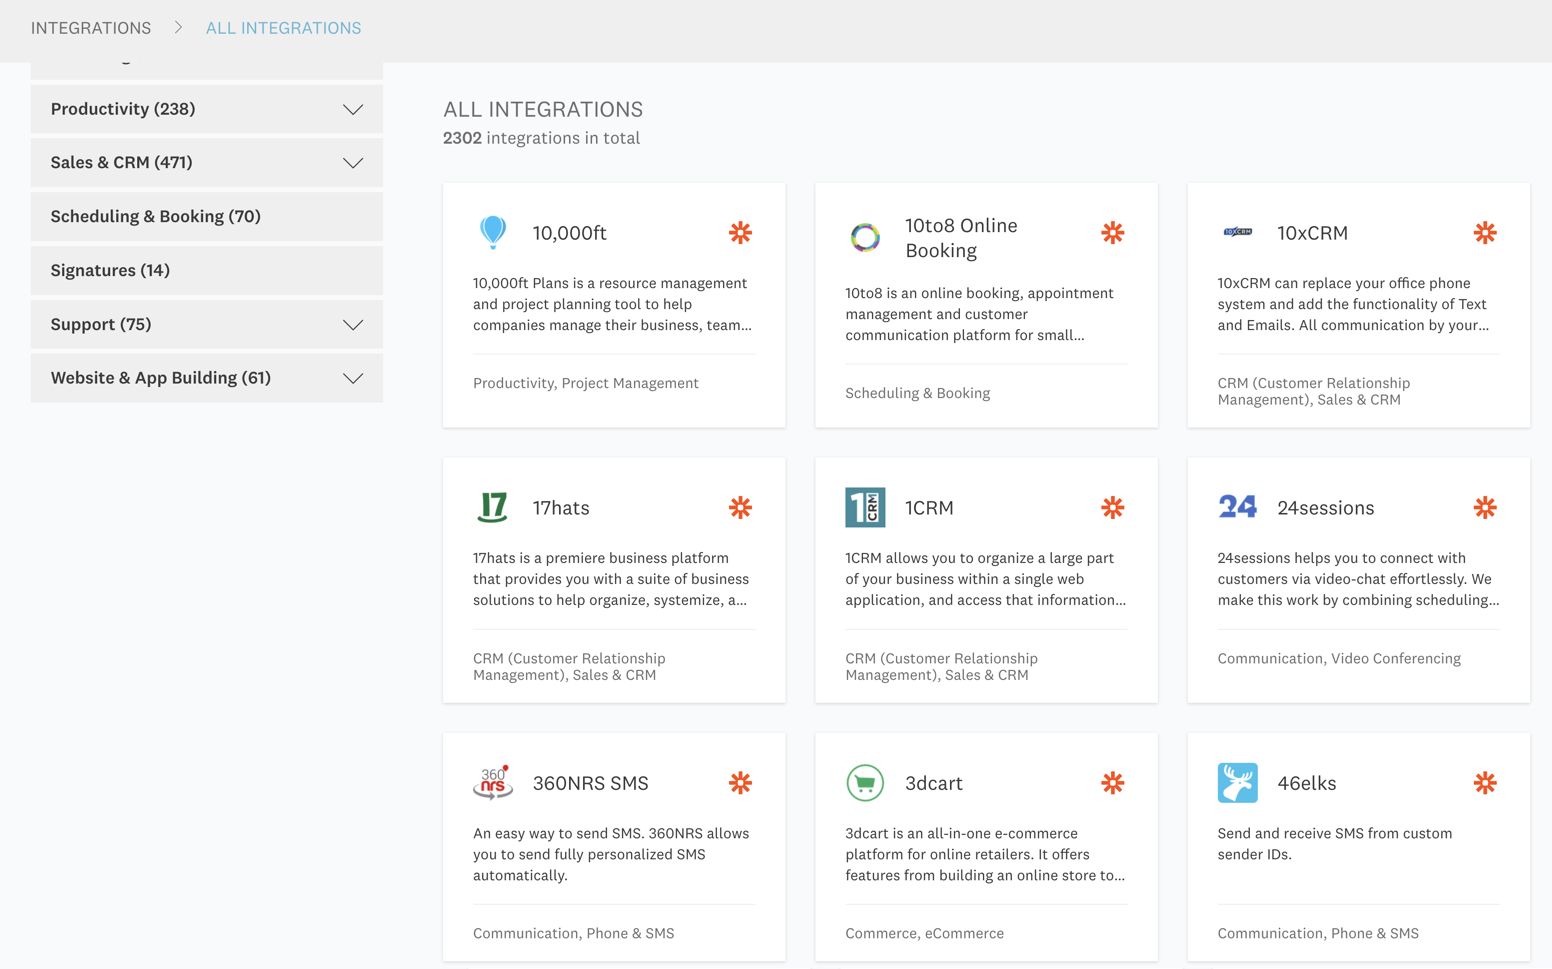This screenshot has height=969, width=1552.
Task: Click the 10to8 Online Booking ring logo
Action: 865,238
